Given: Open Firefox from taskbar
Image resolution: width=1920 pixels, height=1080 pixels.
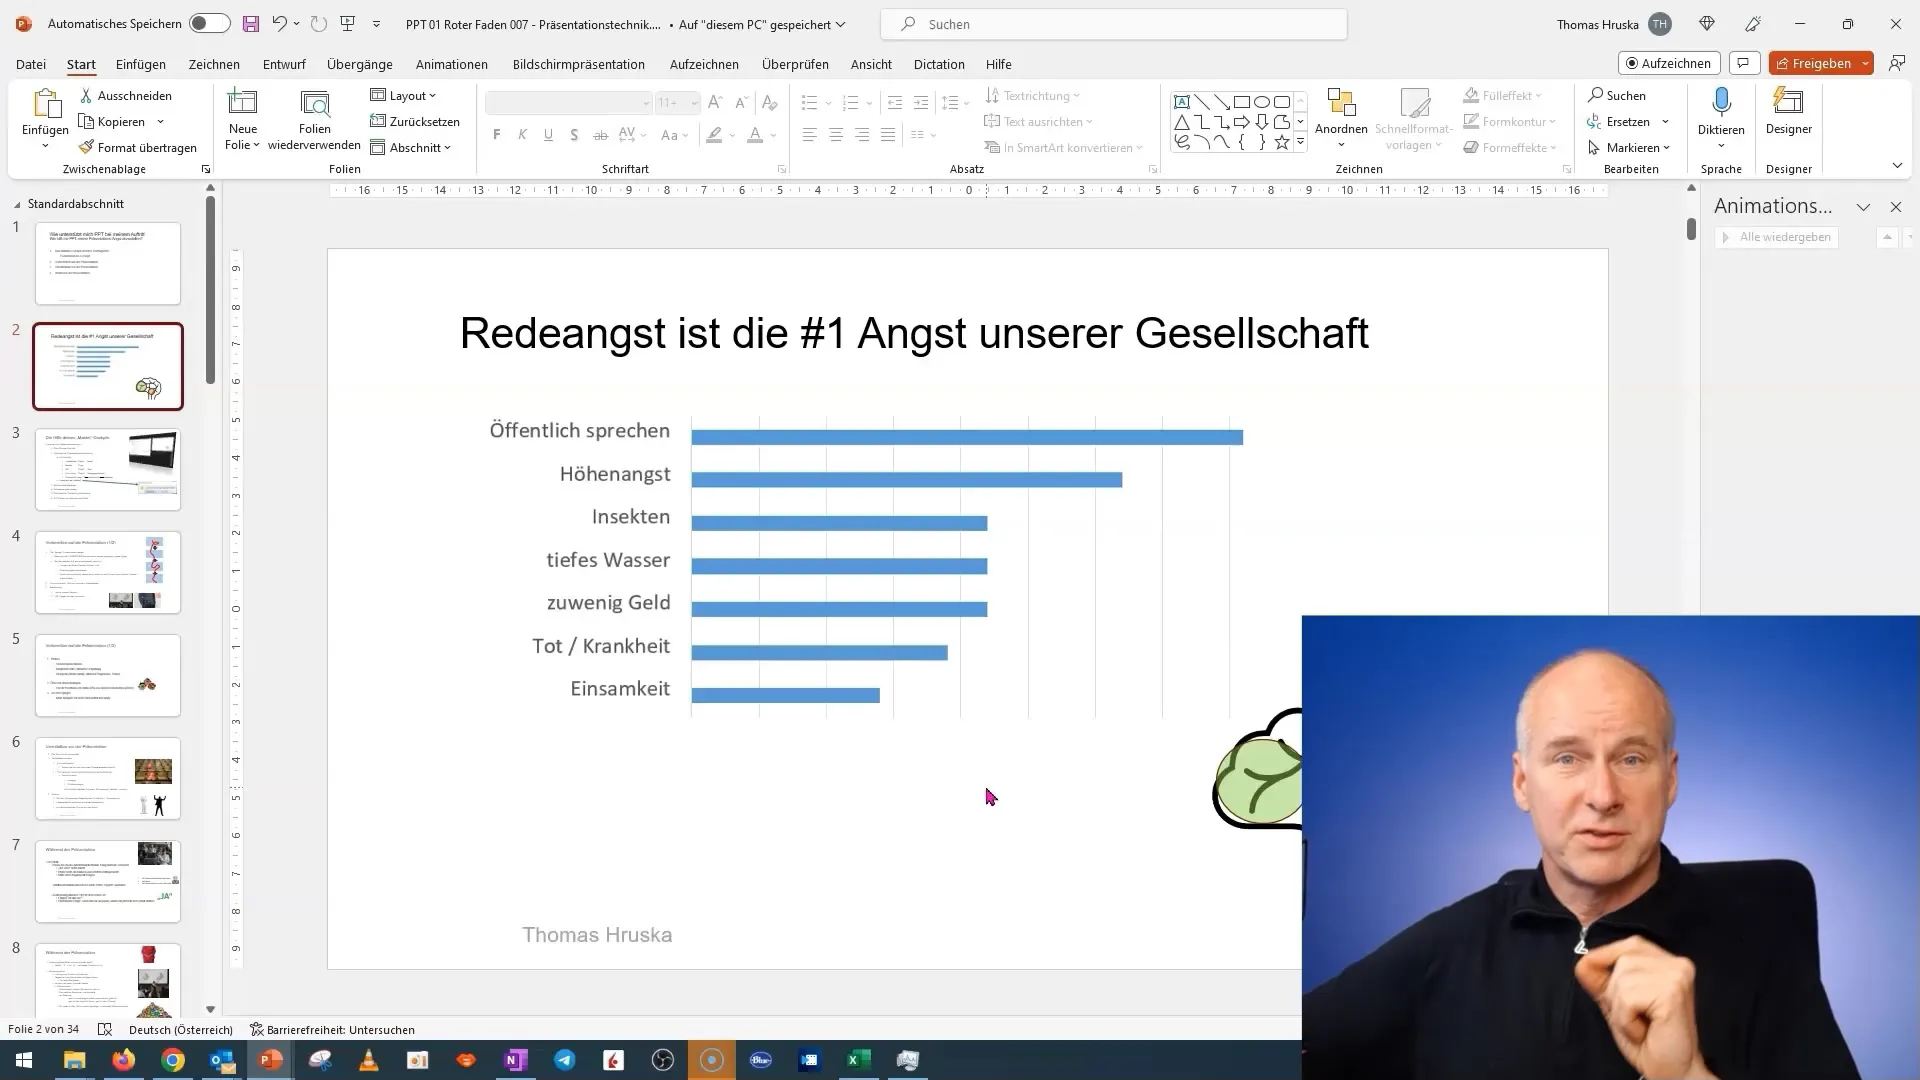Looking at the screenshot, I should coord(124,1060).
